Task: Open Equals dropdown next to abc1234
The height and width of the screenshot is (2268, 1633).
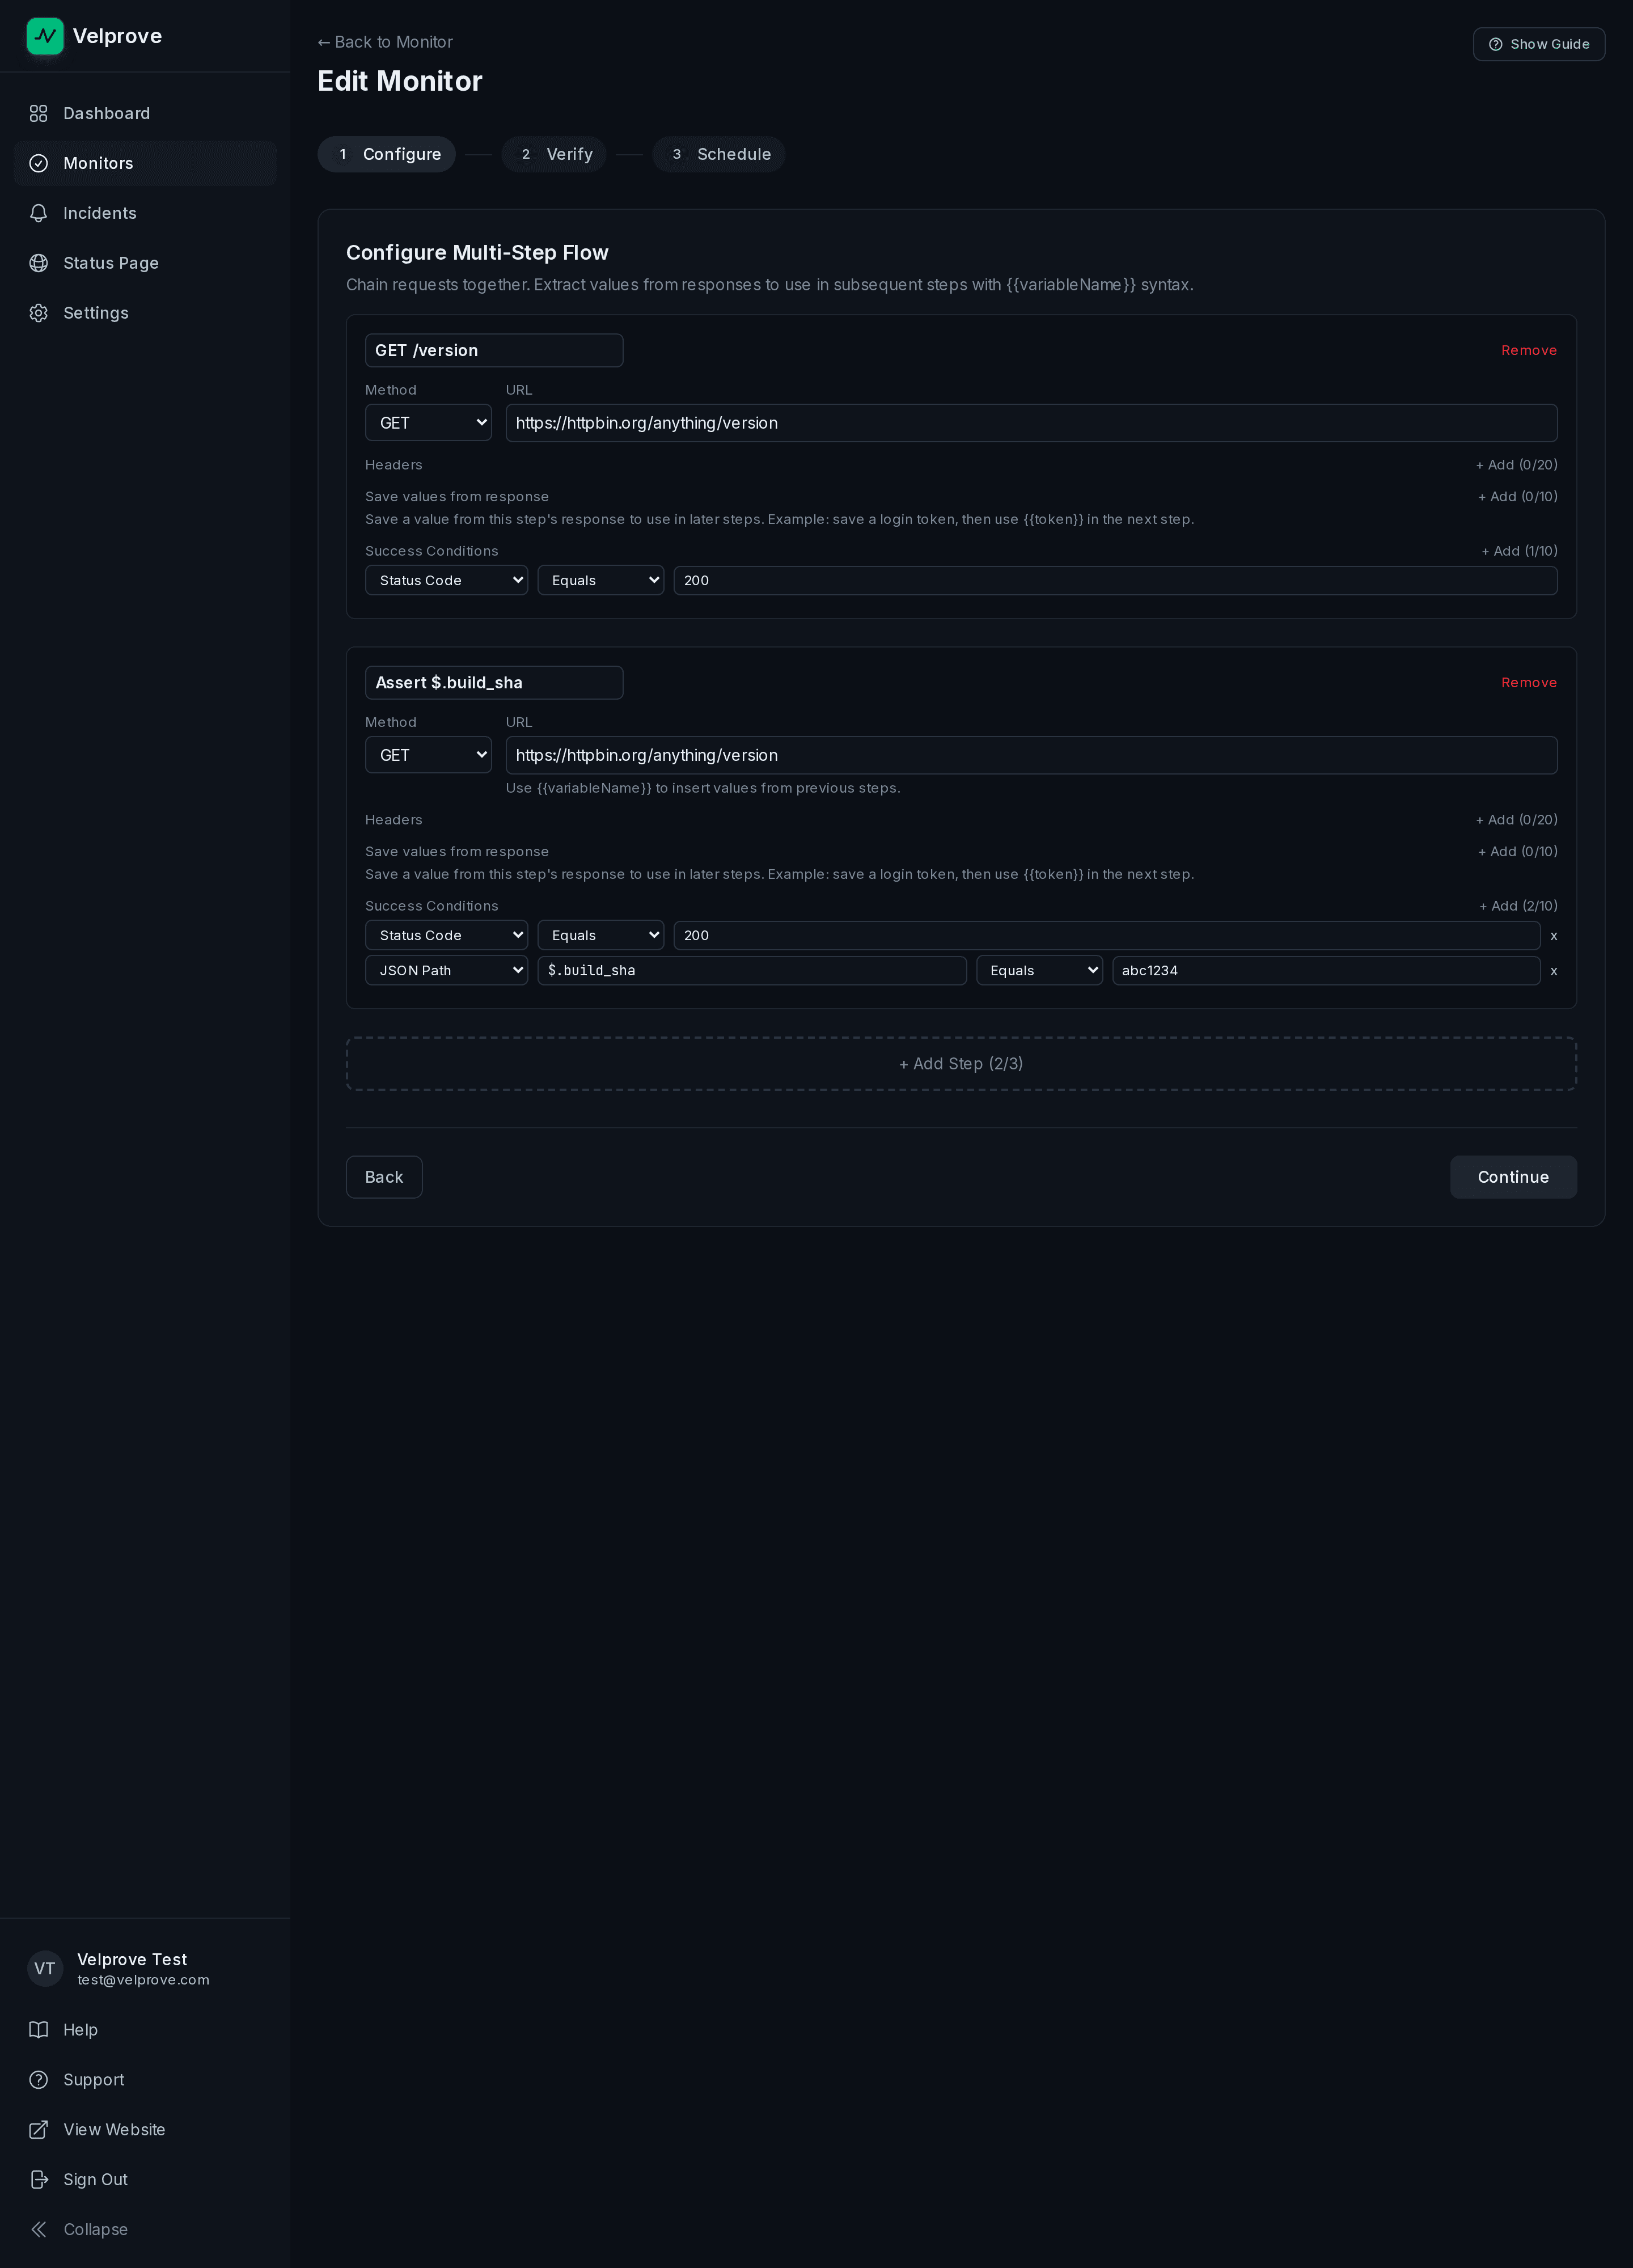Action: coord(1039,971)
